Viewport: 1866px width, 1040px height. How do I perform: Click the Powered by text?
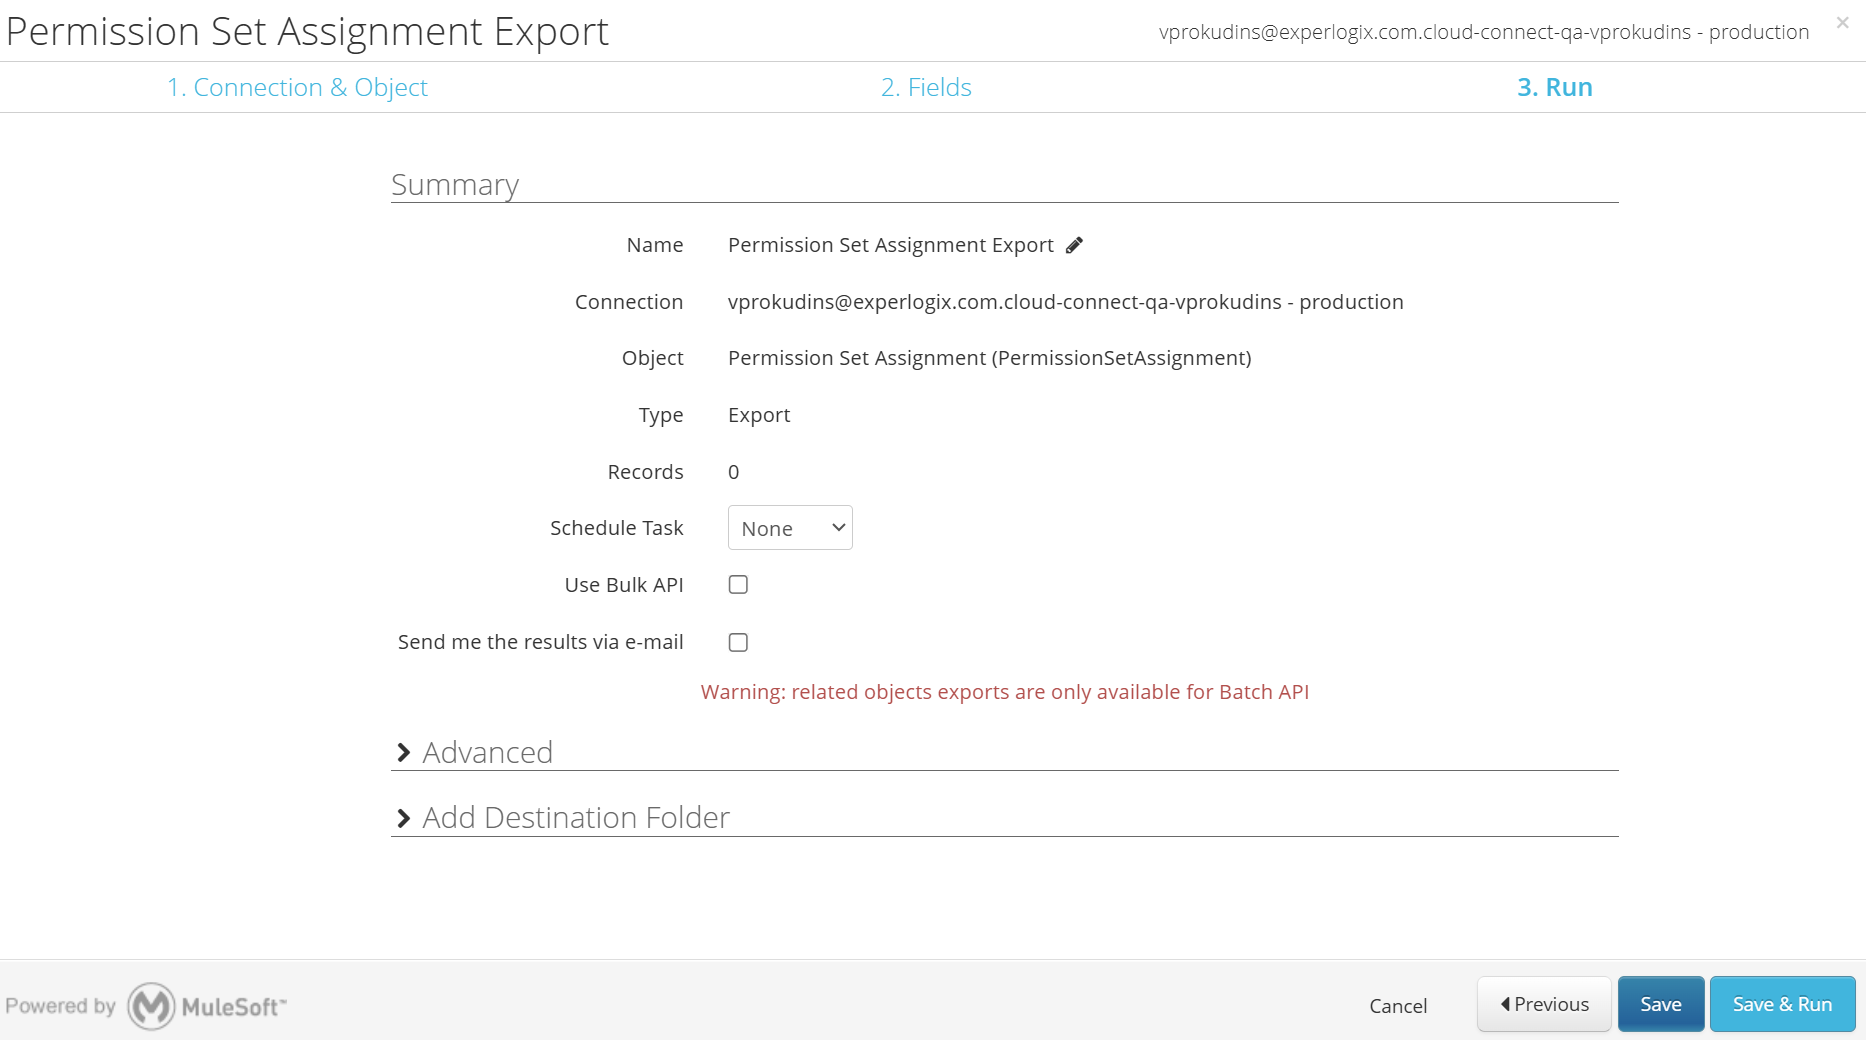tap(61, 1006)
